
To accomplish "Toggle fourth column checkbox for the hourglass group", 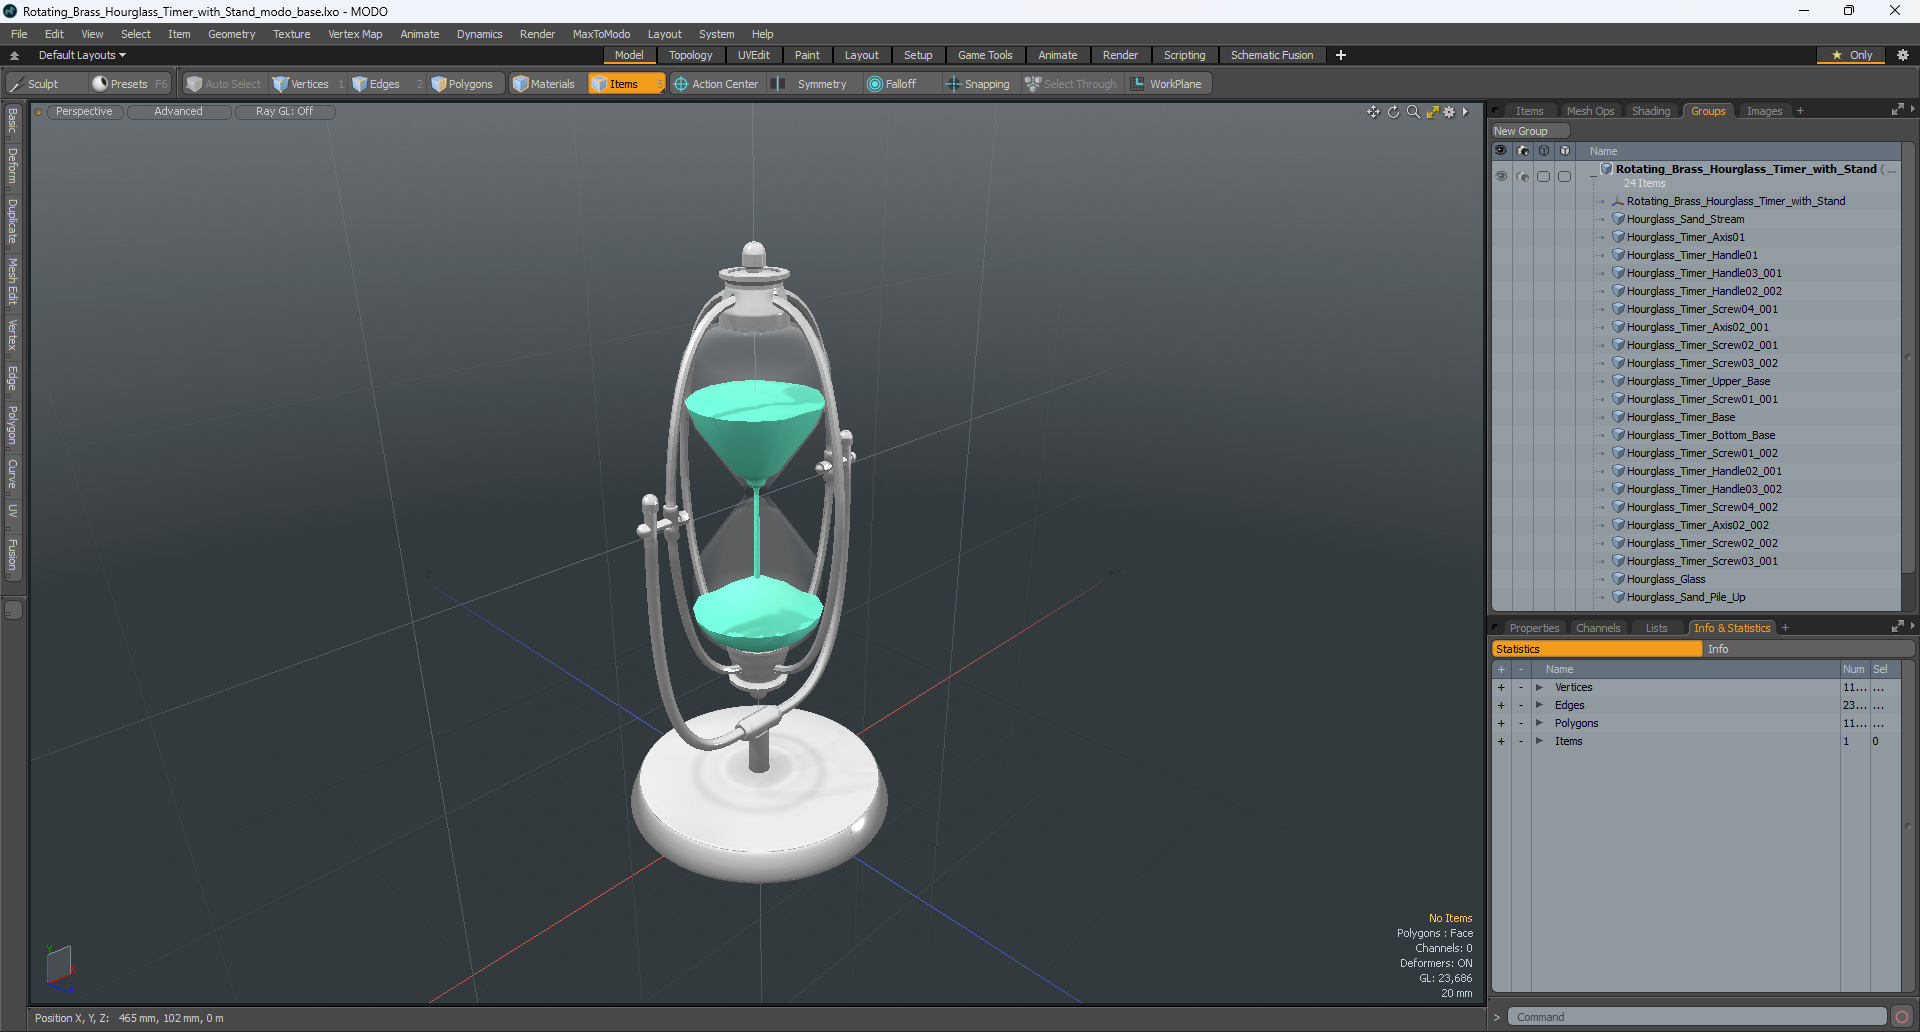I will [x=1565, y=176].
